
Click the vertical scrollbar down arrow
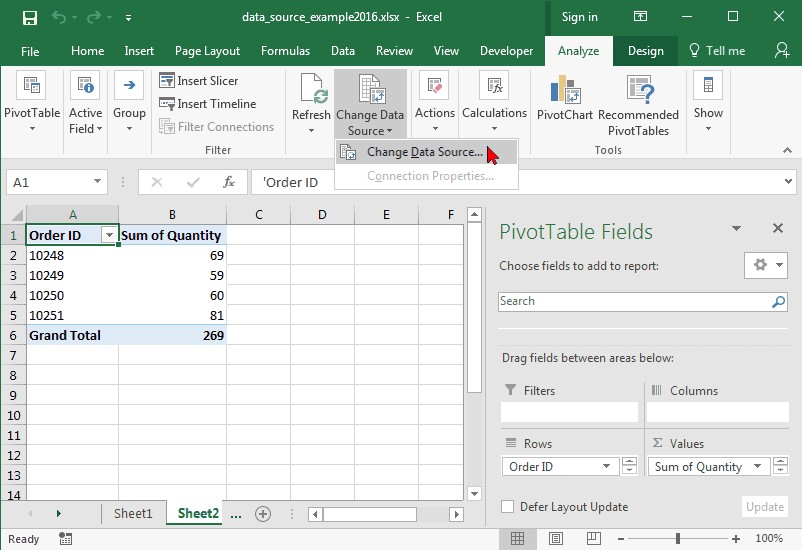pos(474,493)
